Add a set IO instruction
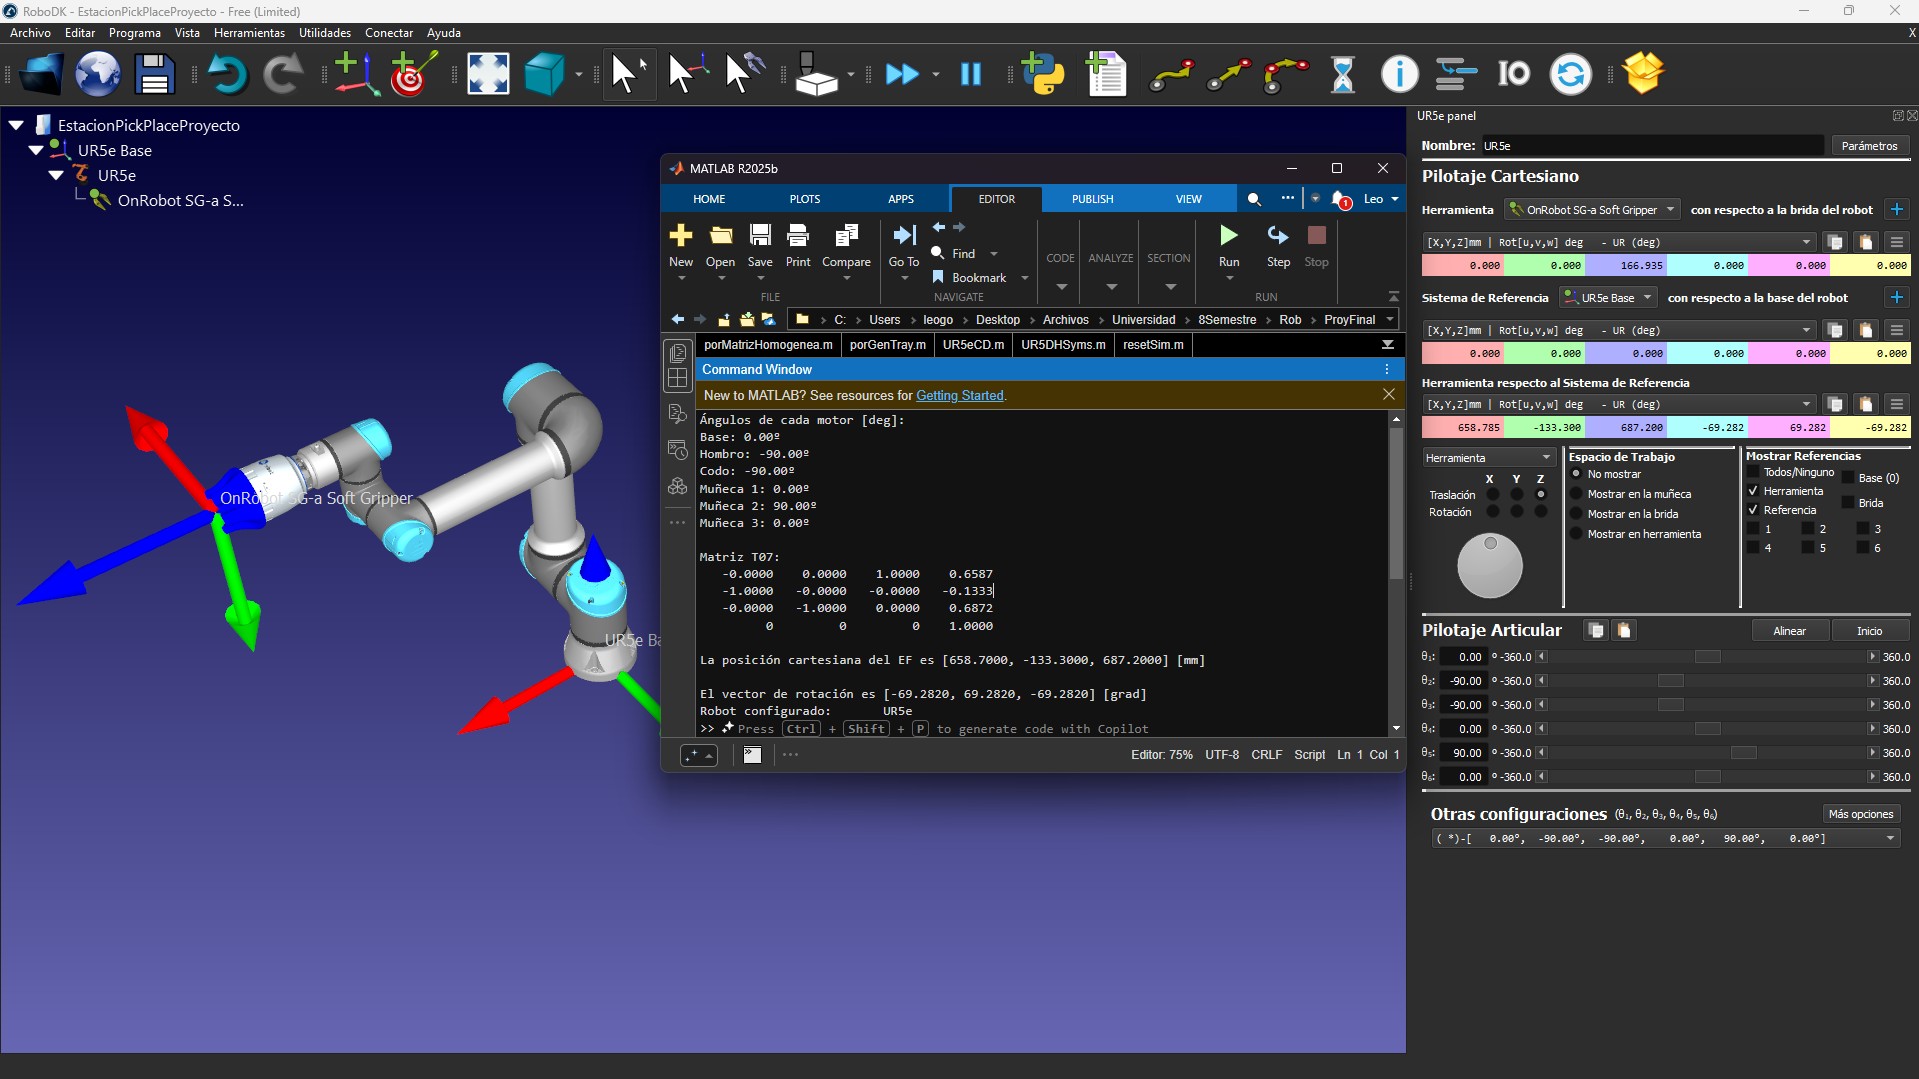 pyautogui.click(x=1513, y=74)
